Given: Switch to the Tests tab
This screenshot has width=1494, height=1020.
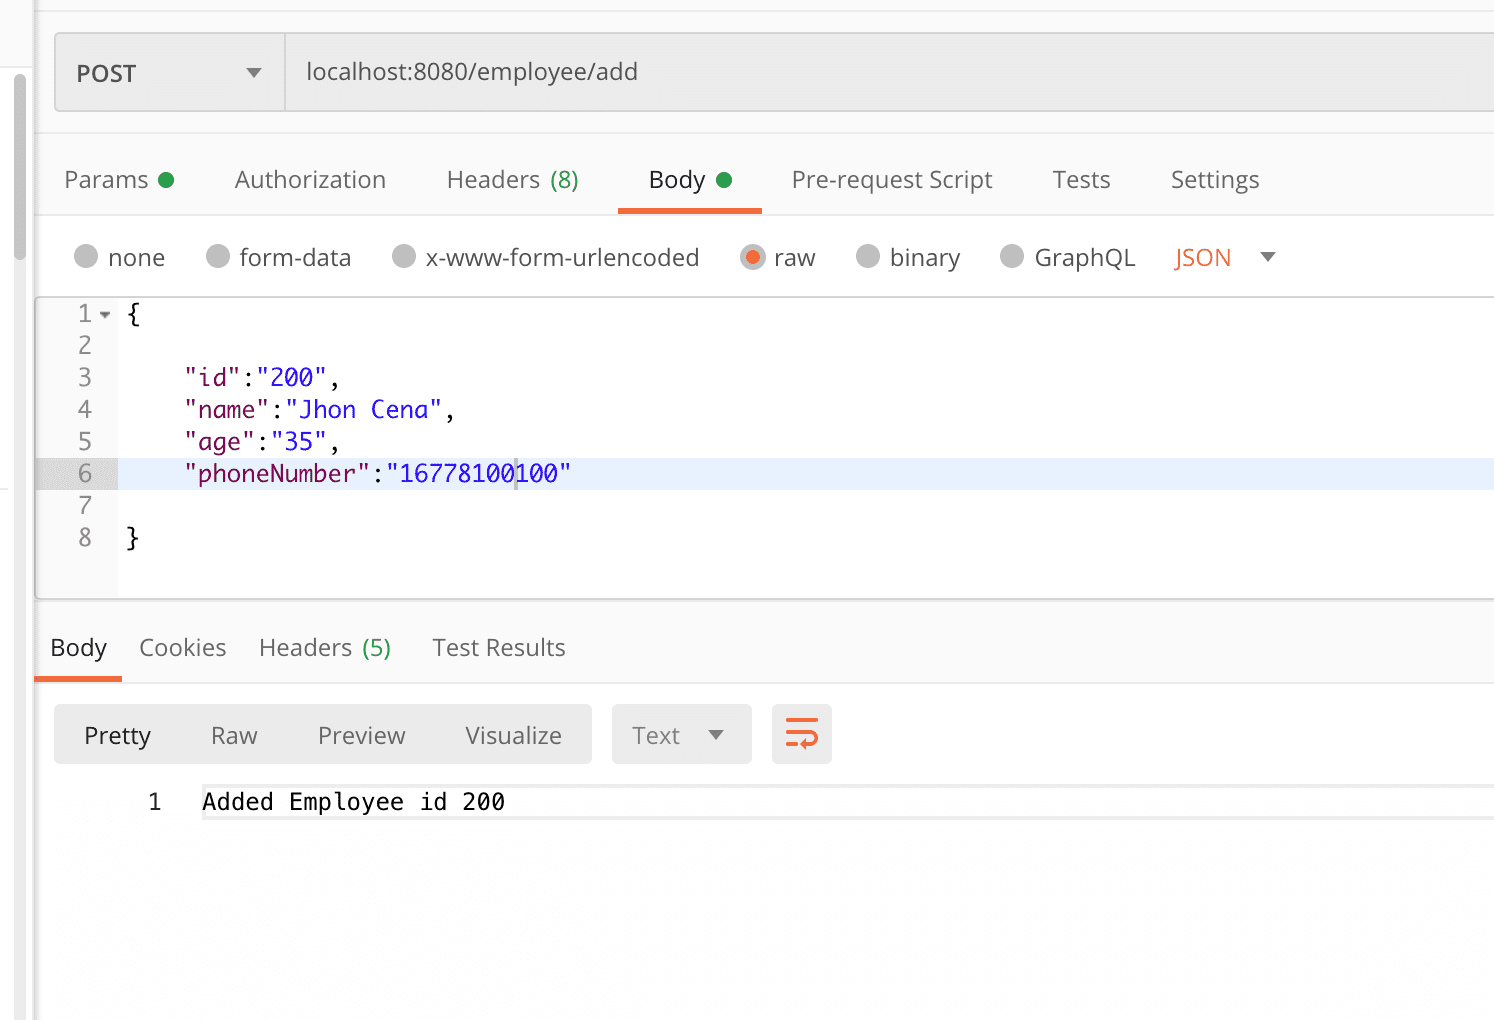Looking at the screenshot, I should [x=1081, y=180].
